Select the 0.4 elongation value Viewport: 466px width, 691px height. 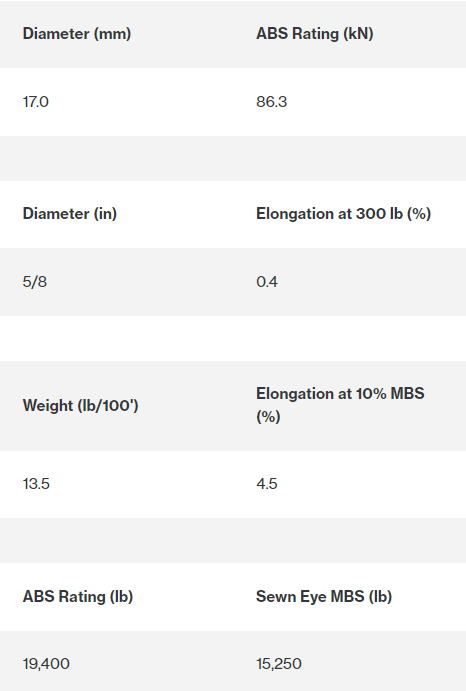pyautogui.click(x=267, y=282)
